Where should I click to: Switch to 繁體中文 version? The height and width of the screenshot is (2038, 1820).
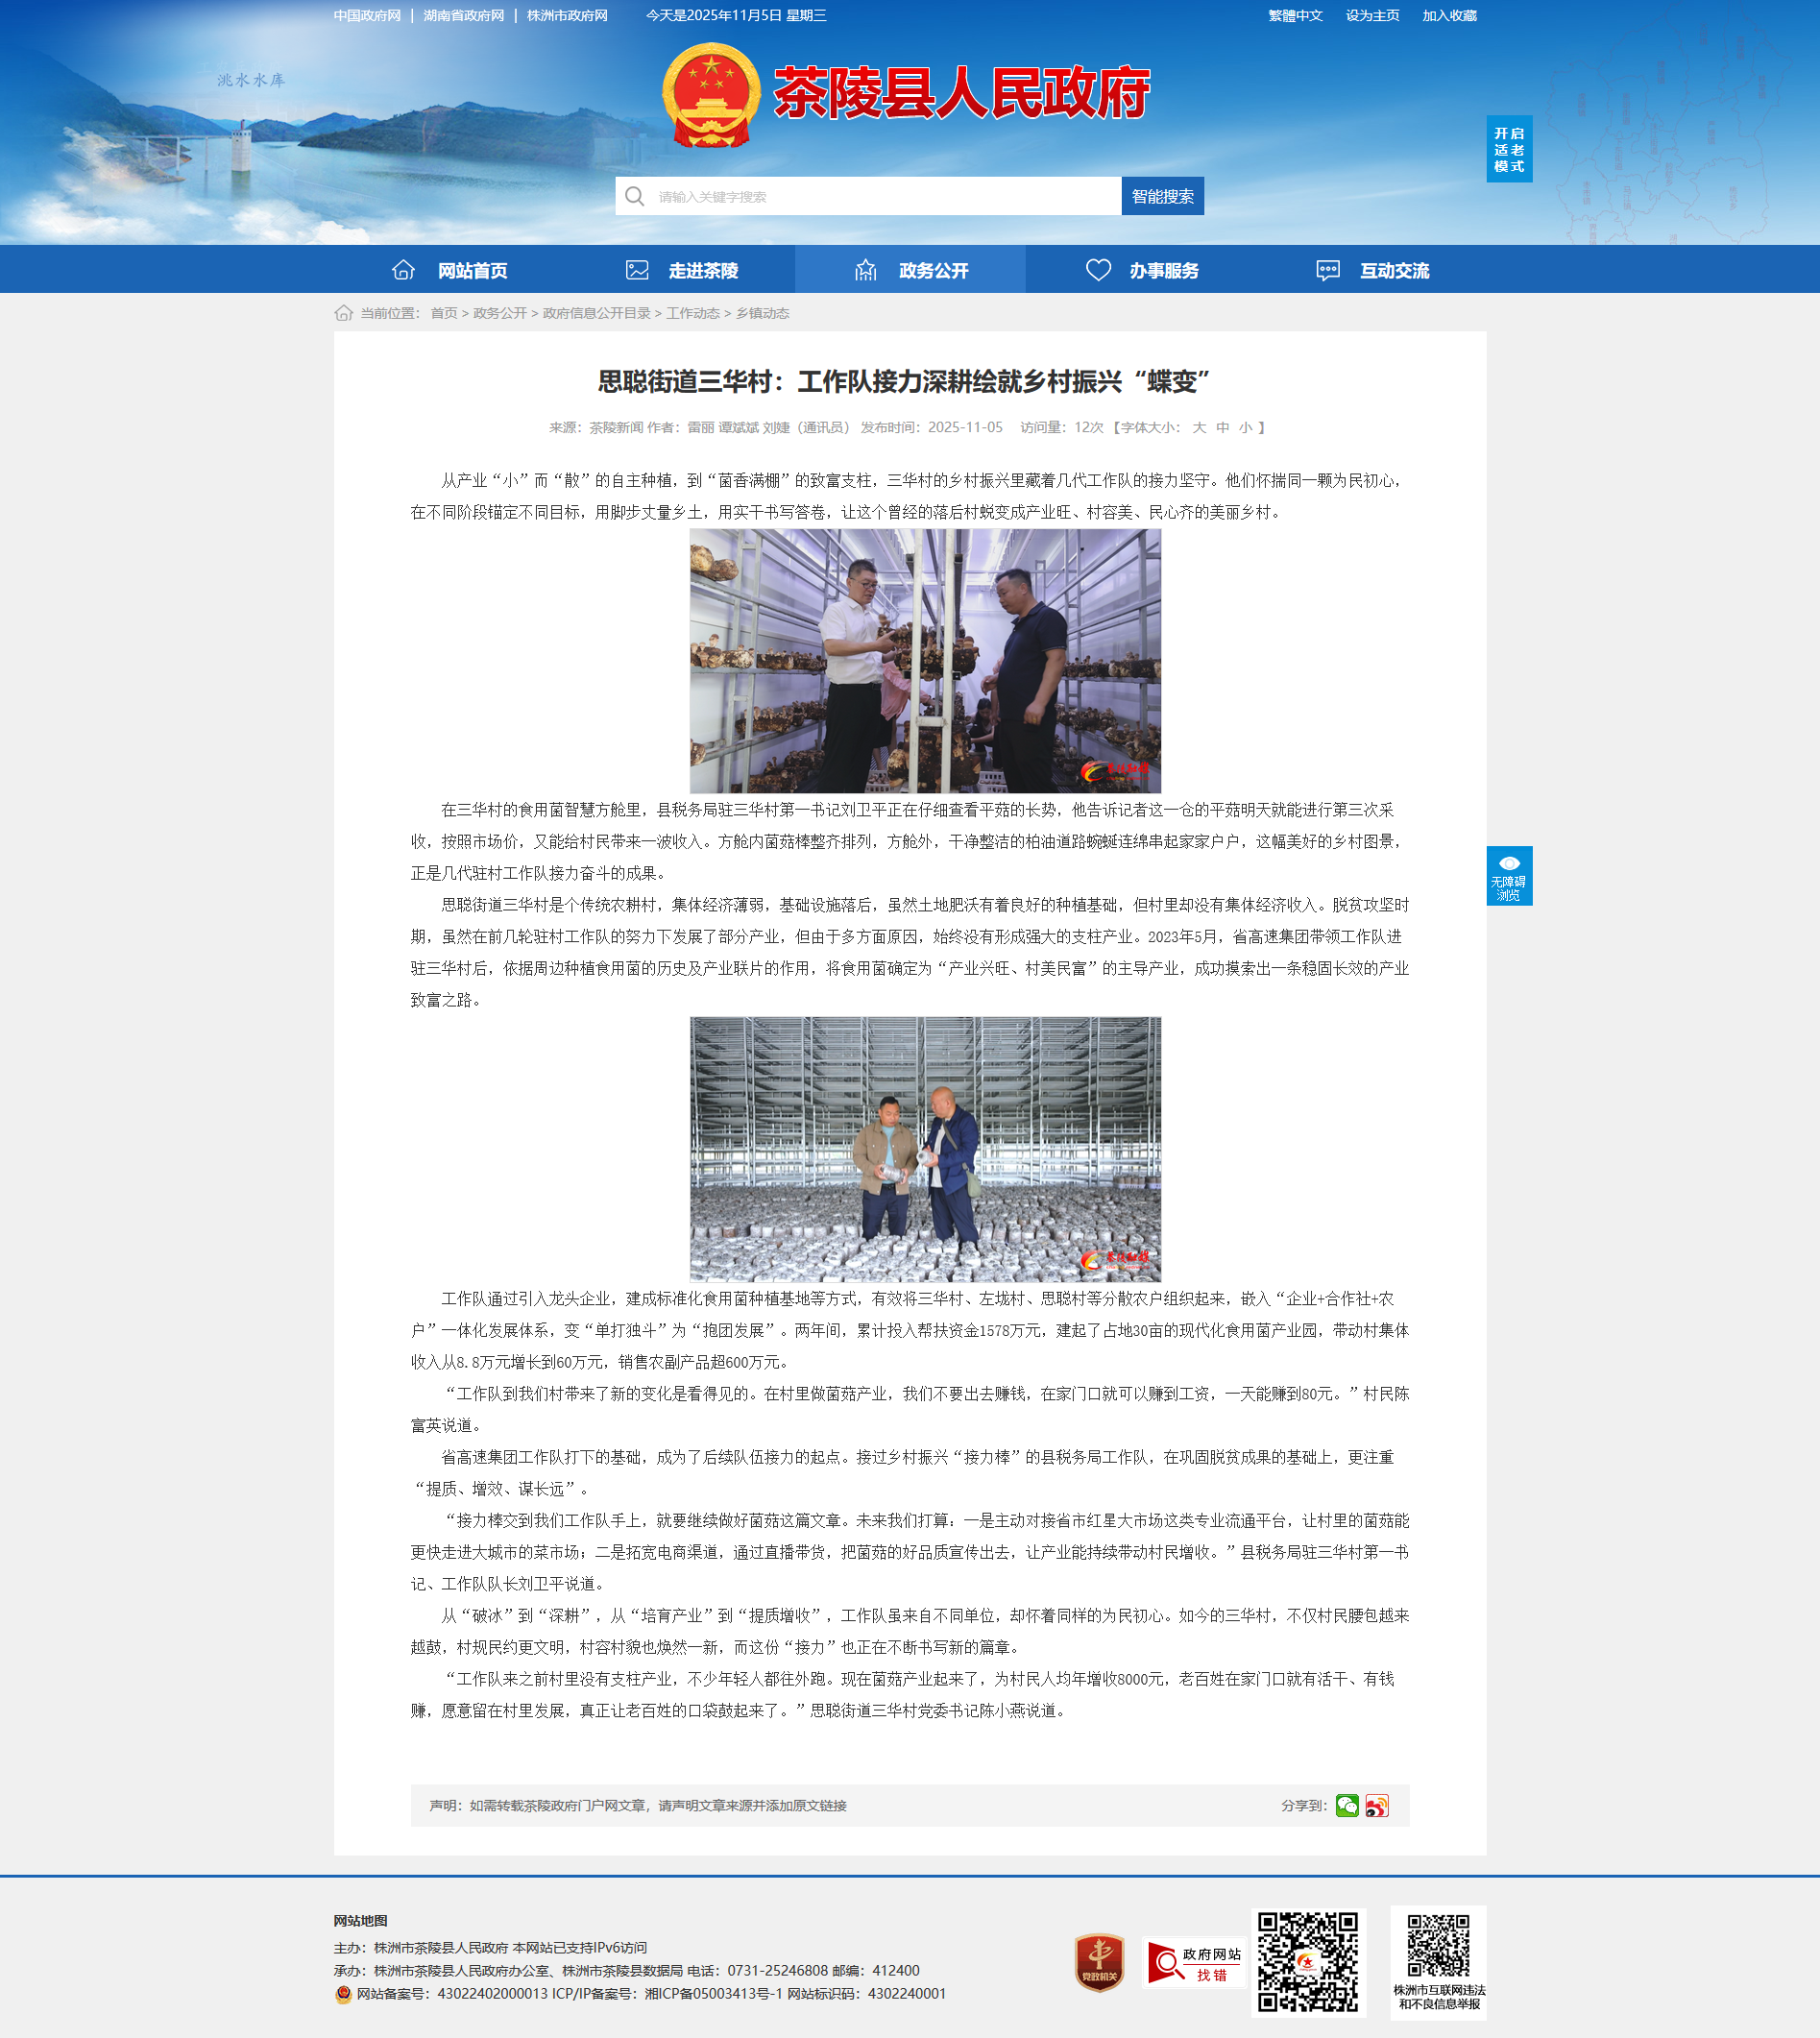(x=1295, y=16)
